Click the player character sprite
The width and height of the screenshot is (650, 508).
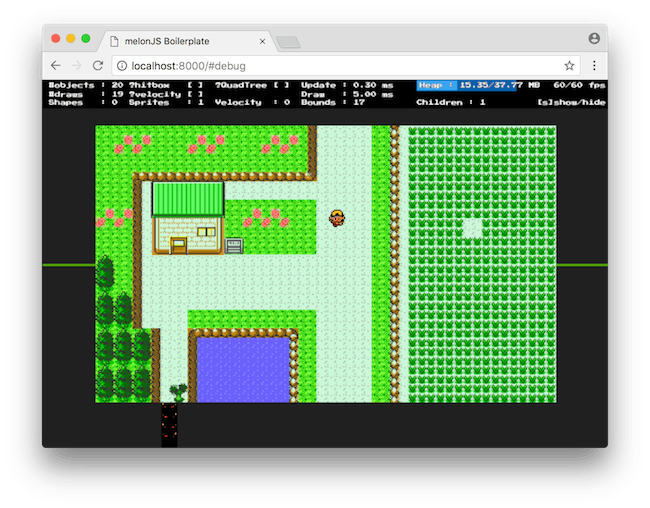[x=337, y=218]
